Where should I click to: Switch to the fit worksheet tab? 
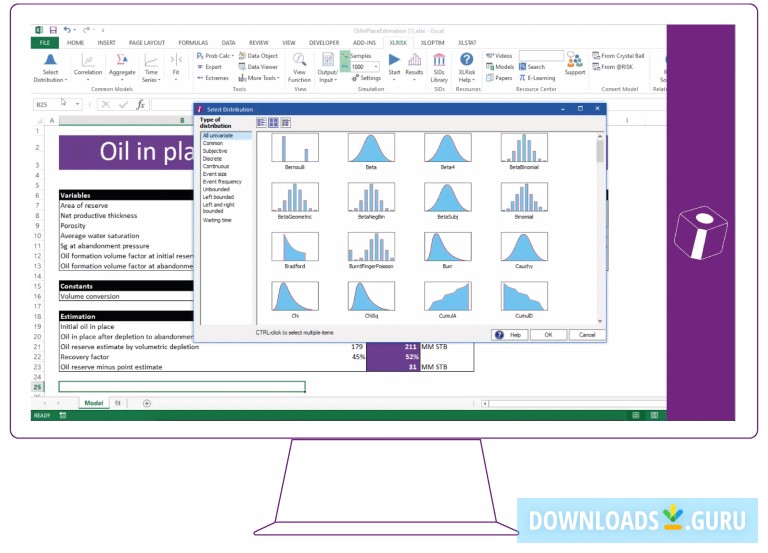[x=118, y=403]
